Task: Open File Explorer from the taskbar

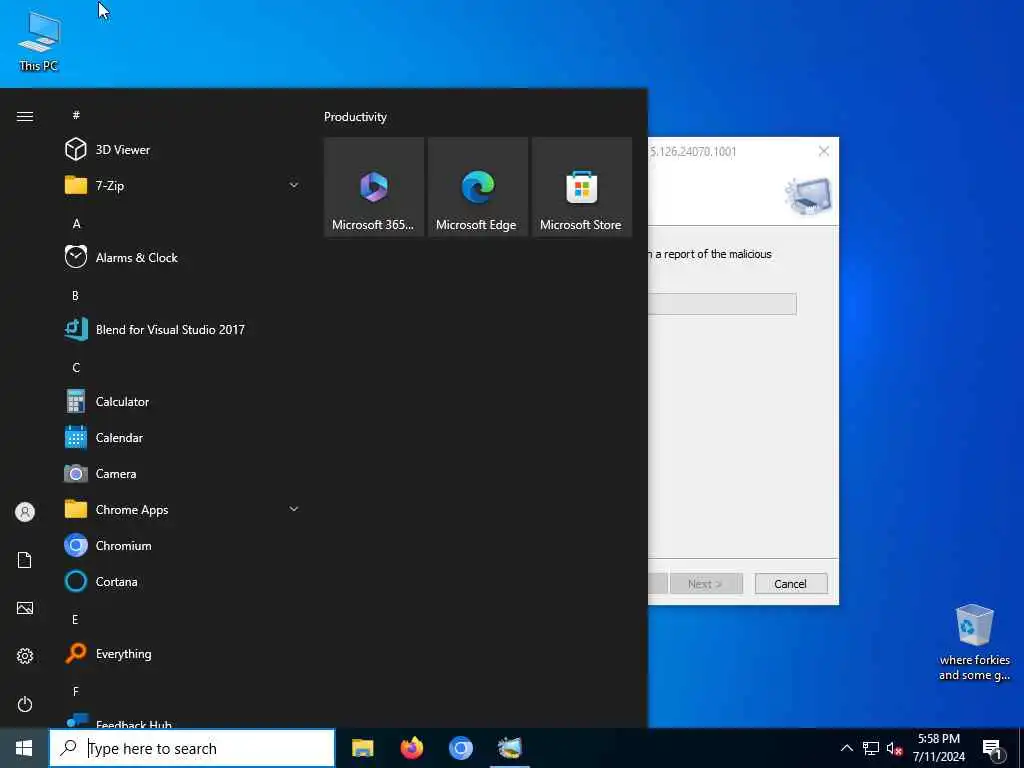Action: (362, 748)
